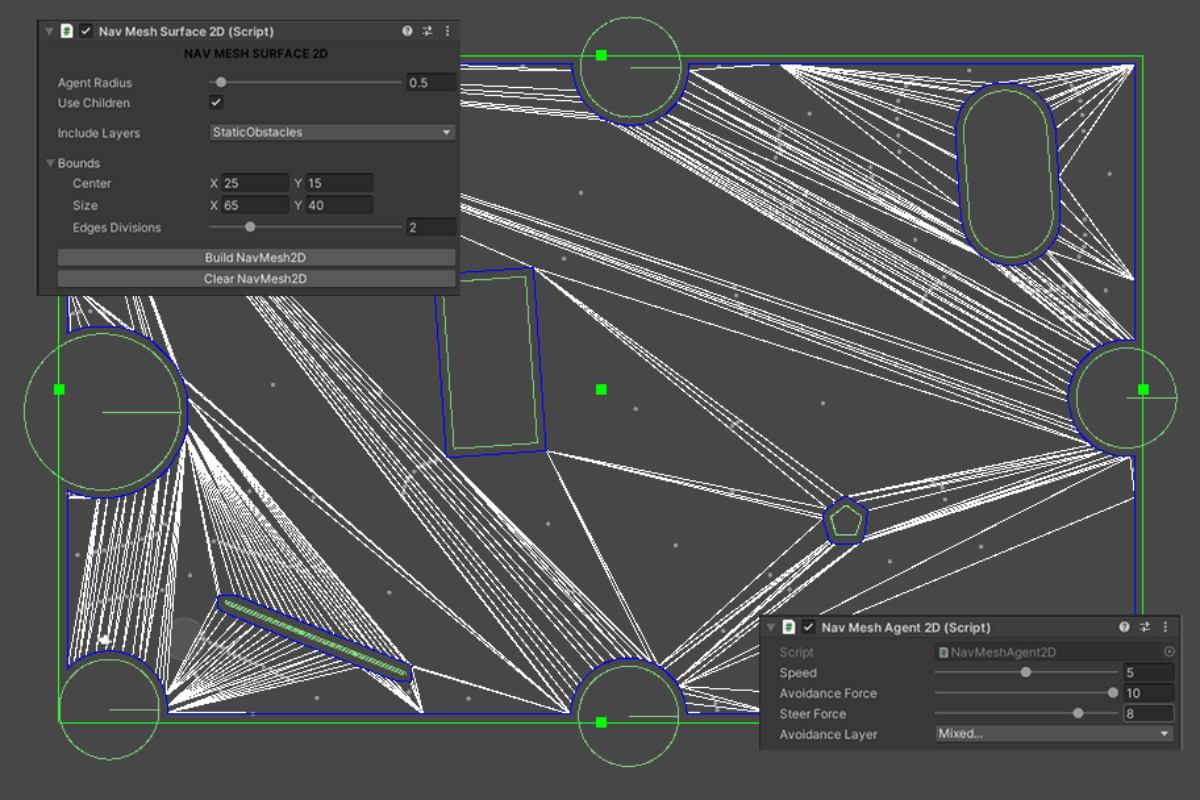Viewport: 1200px width, 800px height.
Task: Click the Clear NavMesh2D button
Action: point(256,279)
